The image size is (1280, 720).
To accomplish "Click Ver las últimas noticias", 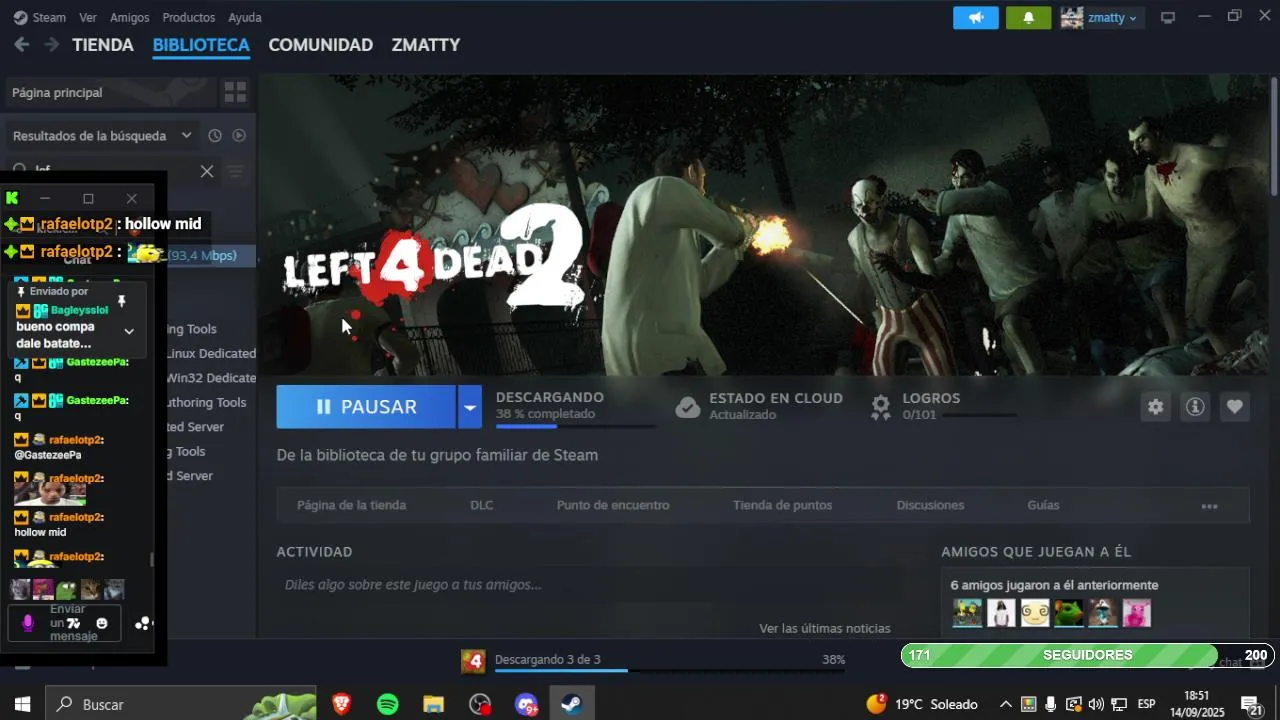I will [x=825, y=628].
